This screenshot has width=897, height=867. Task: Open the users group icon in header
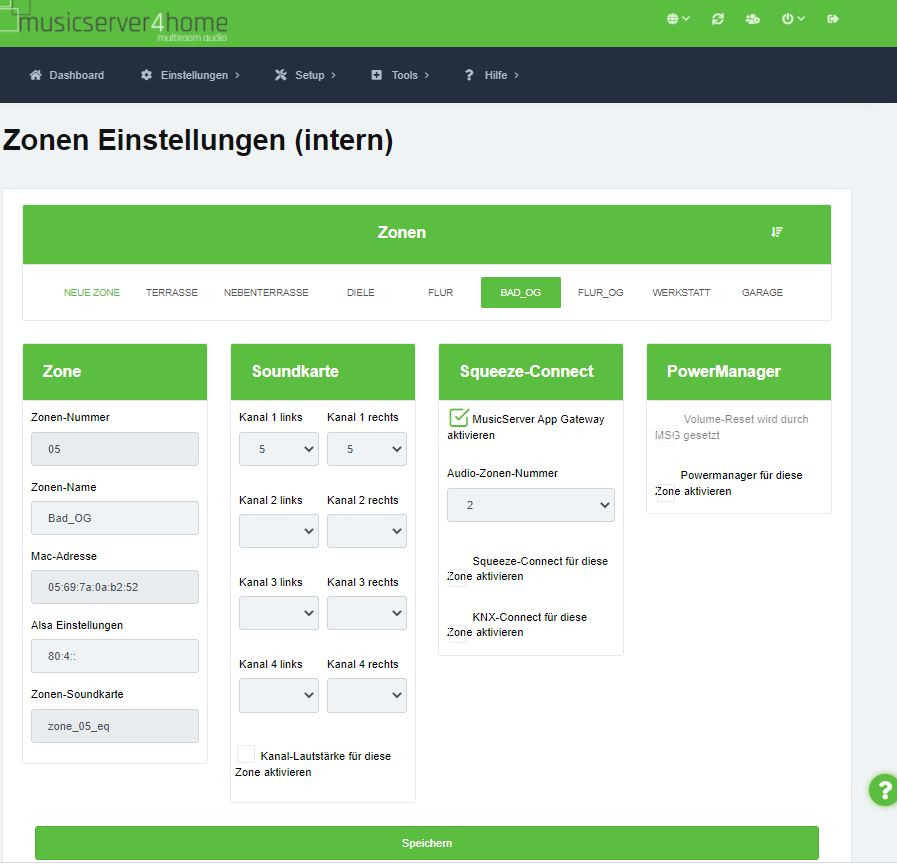(x=752, y=19)
